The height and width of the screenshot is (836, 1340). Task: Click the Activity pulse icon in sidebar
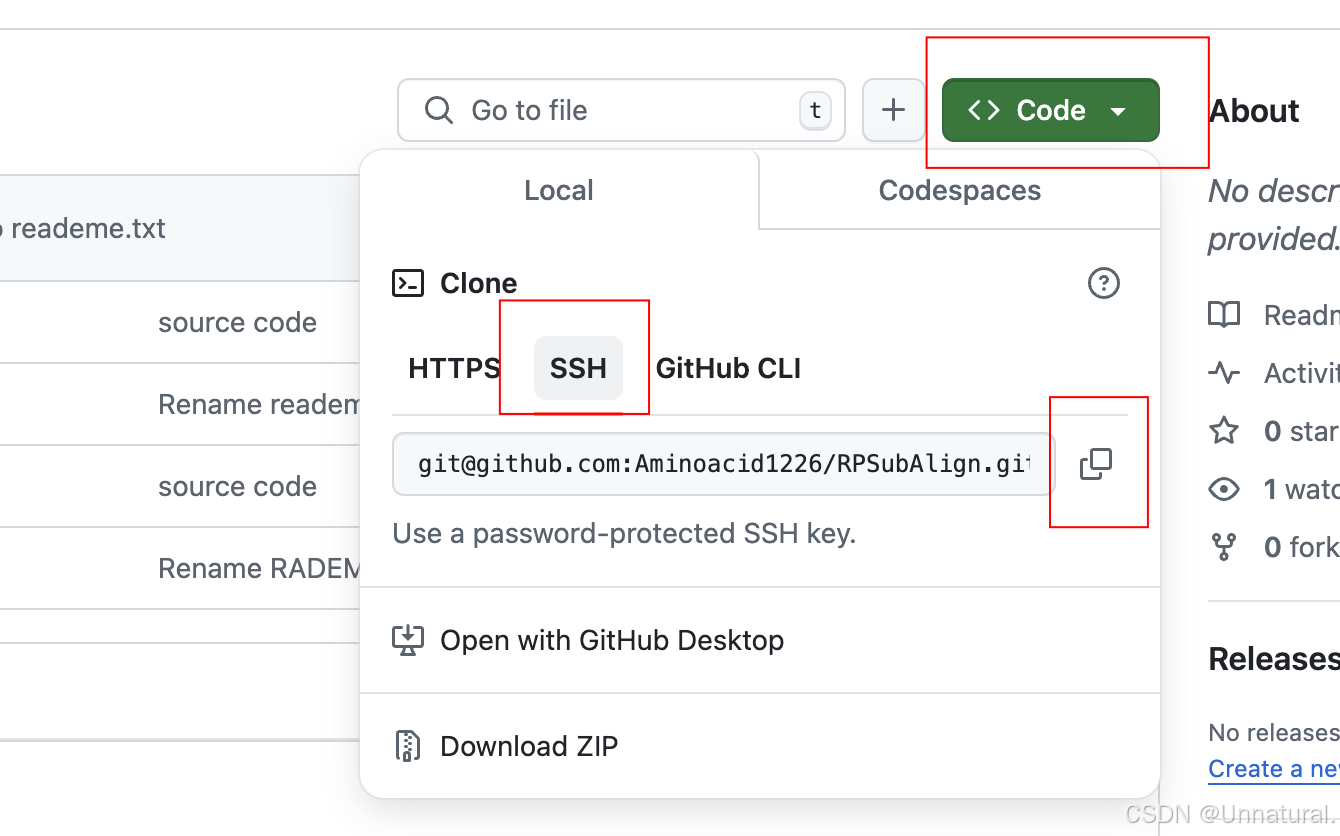click(x=1224, y=373)
